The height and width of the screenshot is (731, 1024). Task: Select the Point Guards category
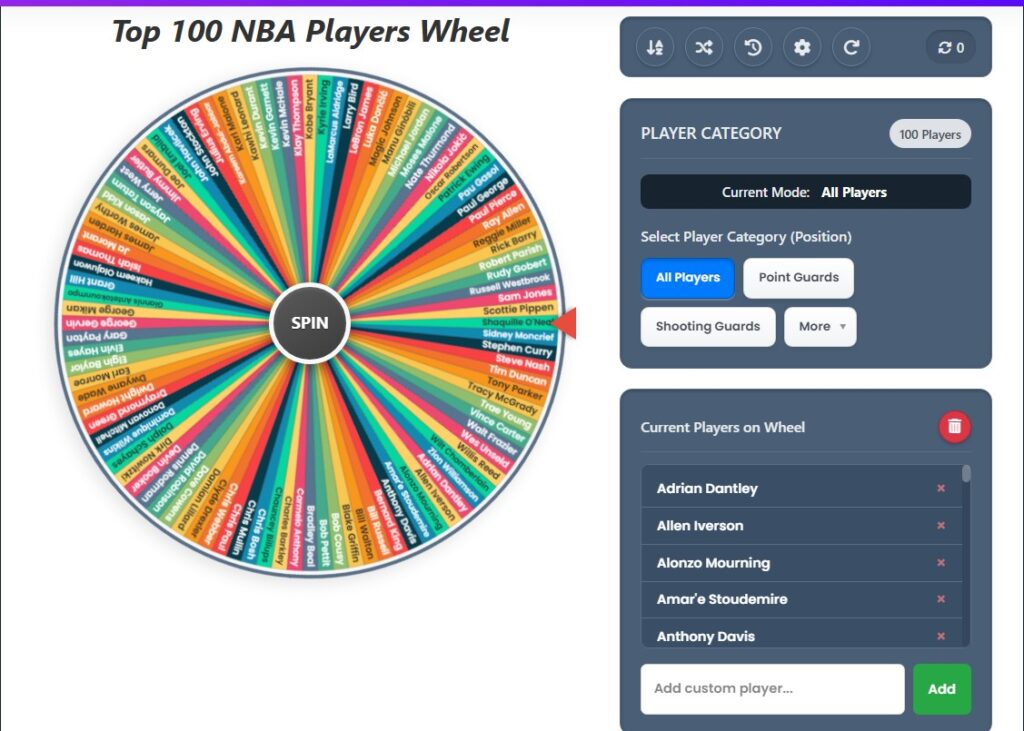pyautogui.click(x=799, y=278)
